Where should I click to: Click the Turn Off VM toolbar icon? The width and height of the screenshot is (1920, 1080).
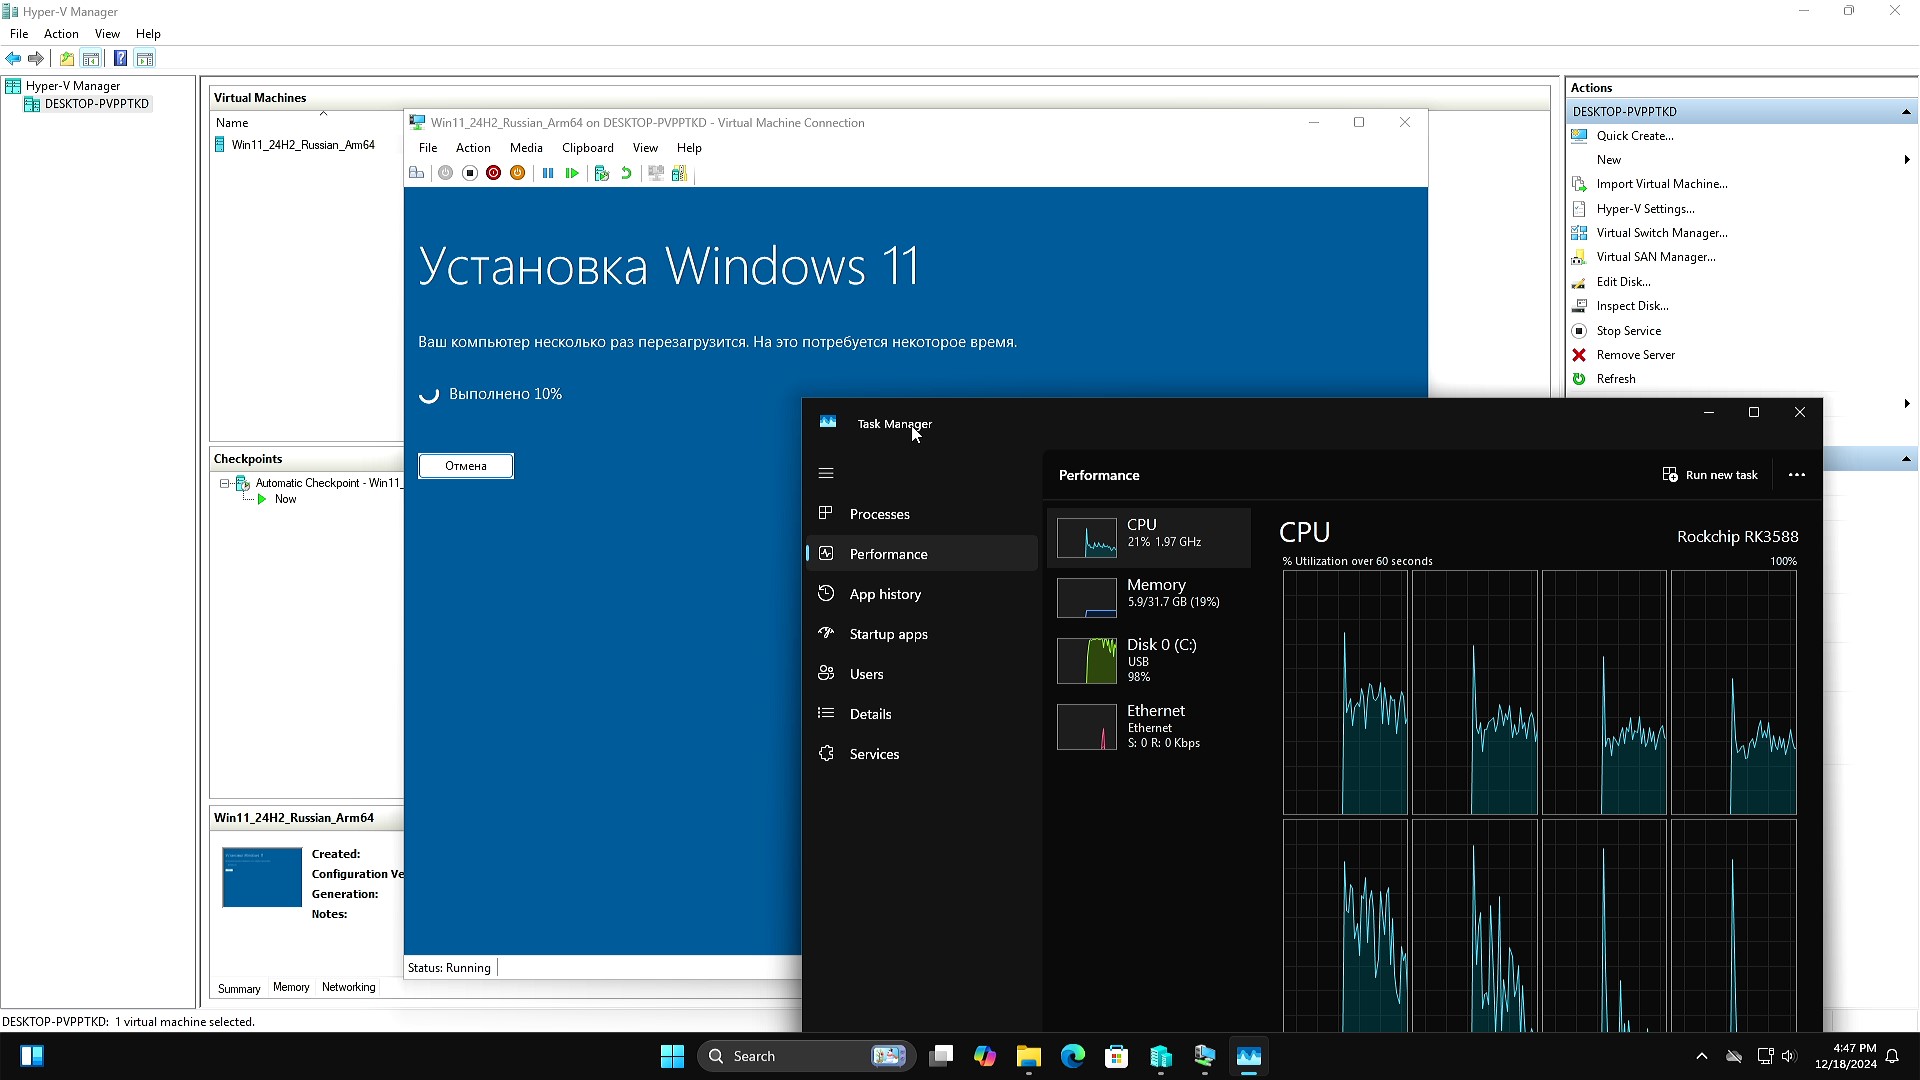coord(469,173)
